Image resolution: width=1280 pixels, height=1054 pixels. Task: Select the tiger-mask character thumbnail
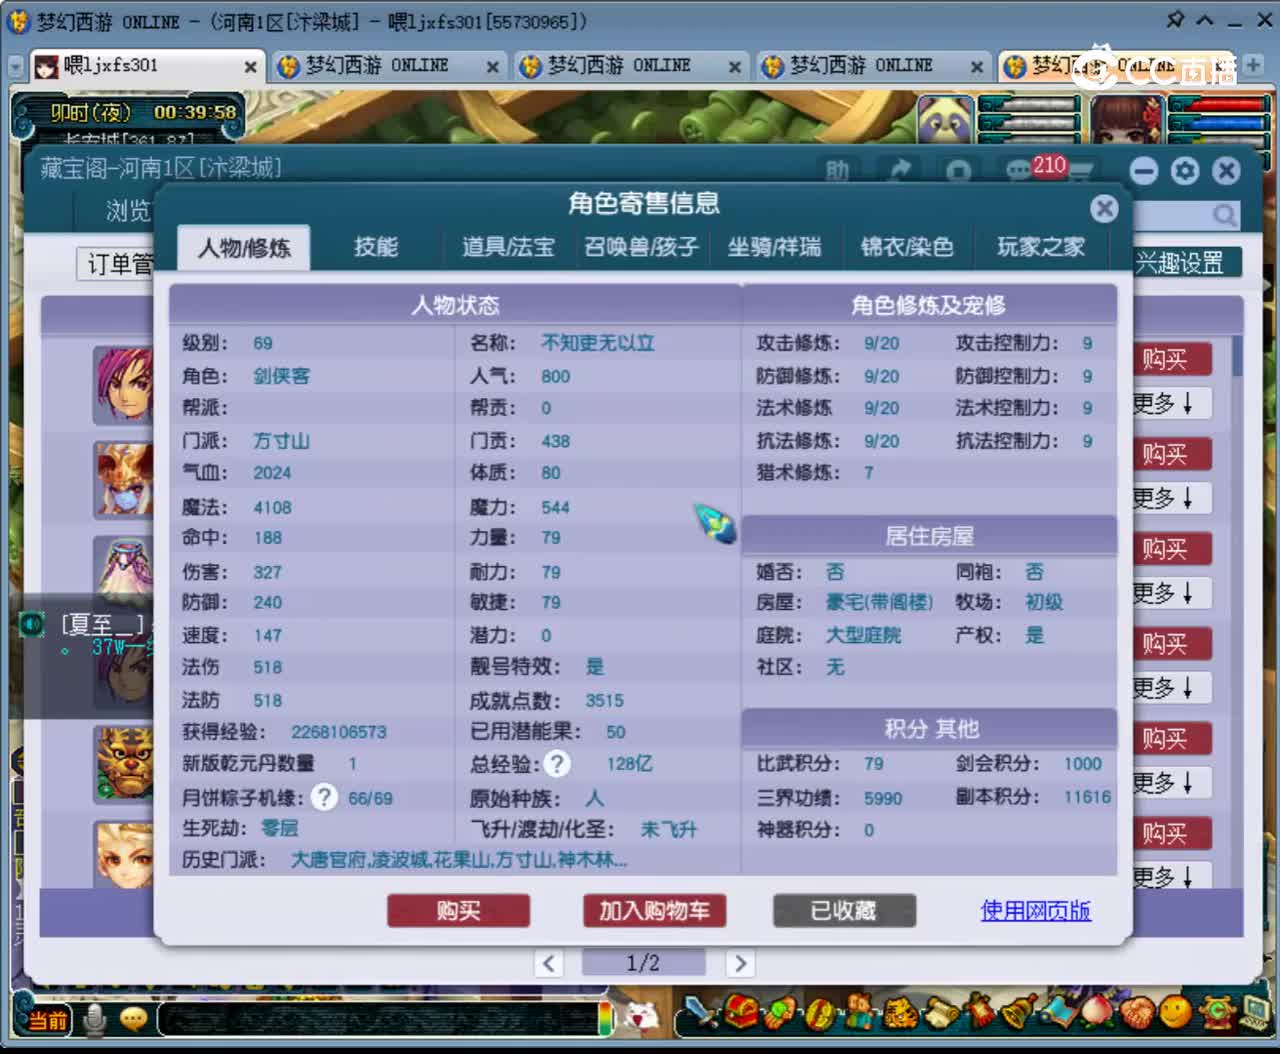[x=123, y=763]
